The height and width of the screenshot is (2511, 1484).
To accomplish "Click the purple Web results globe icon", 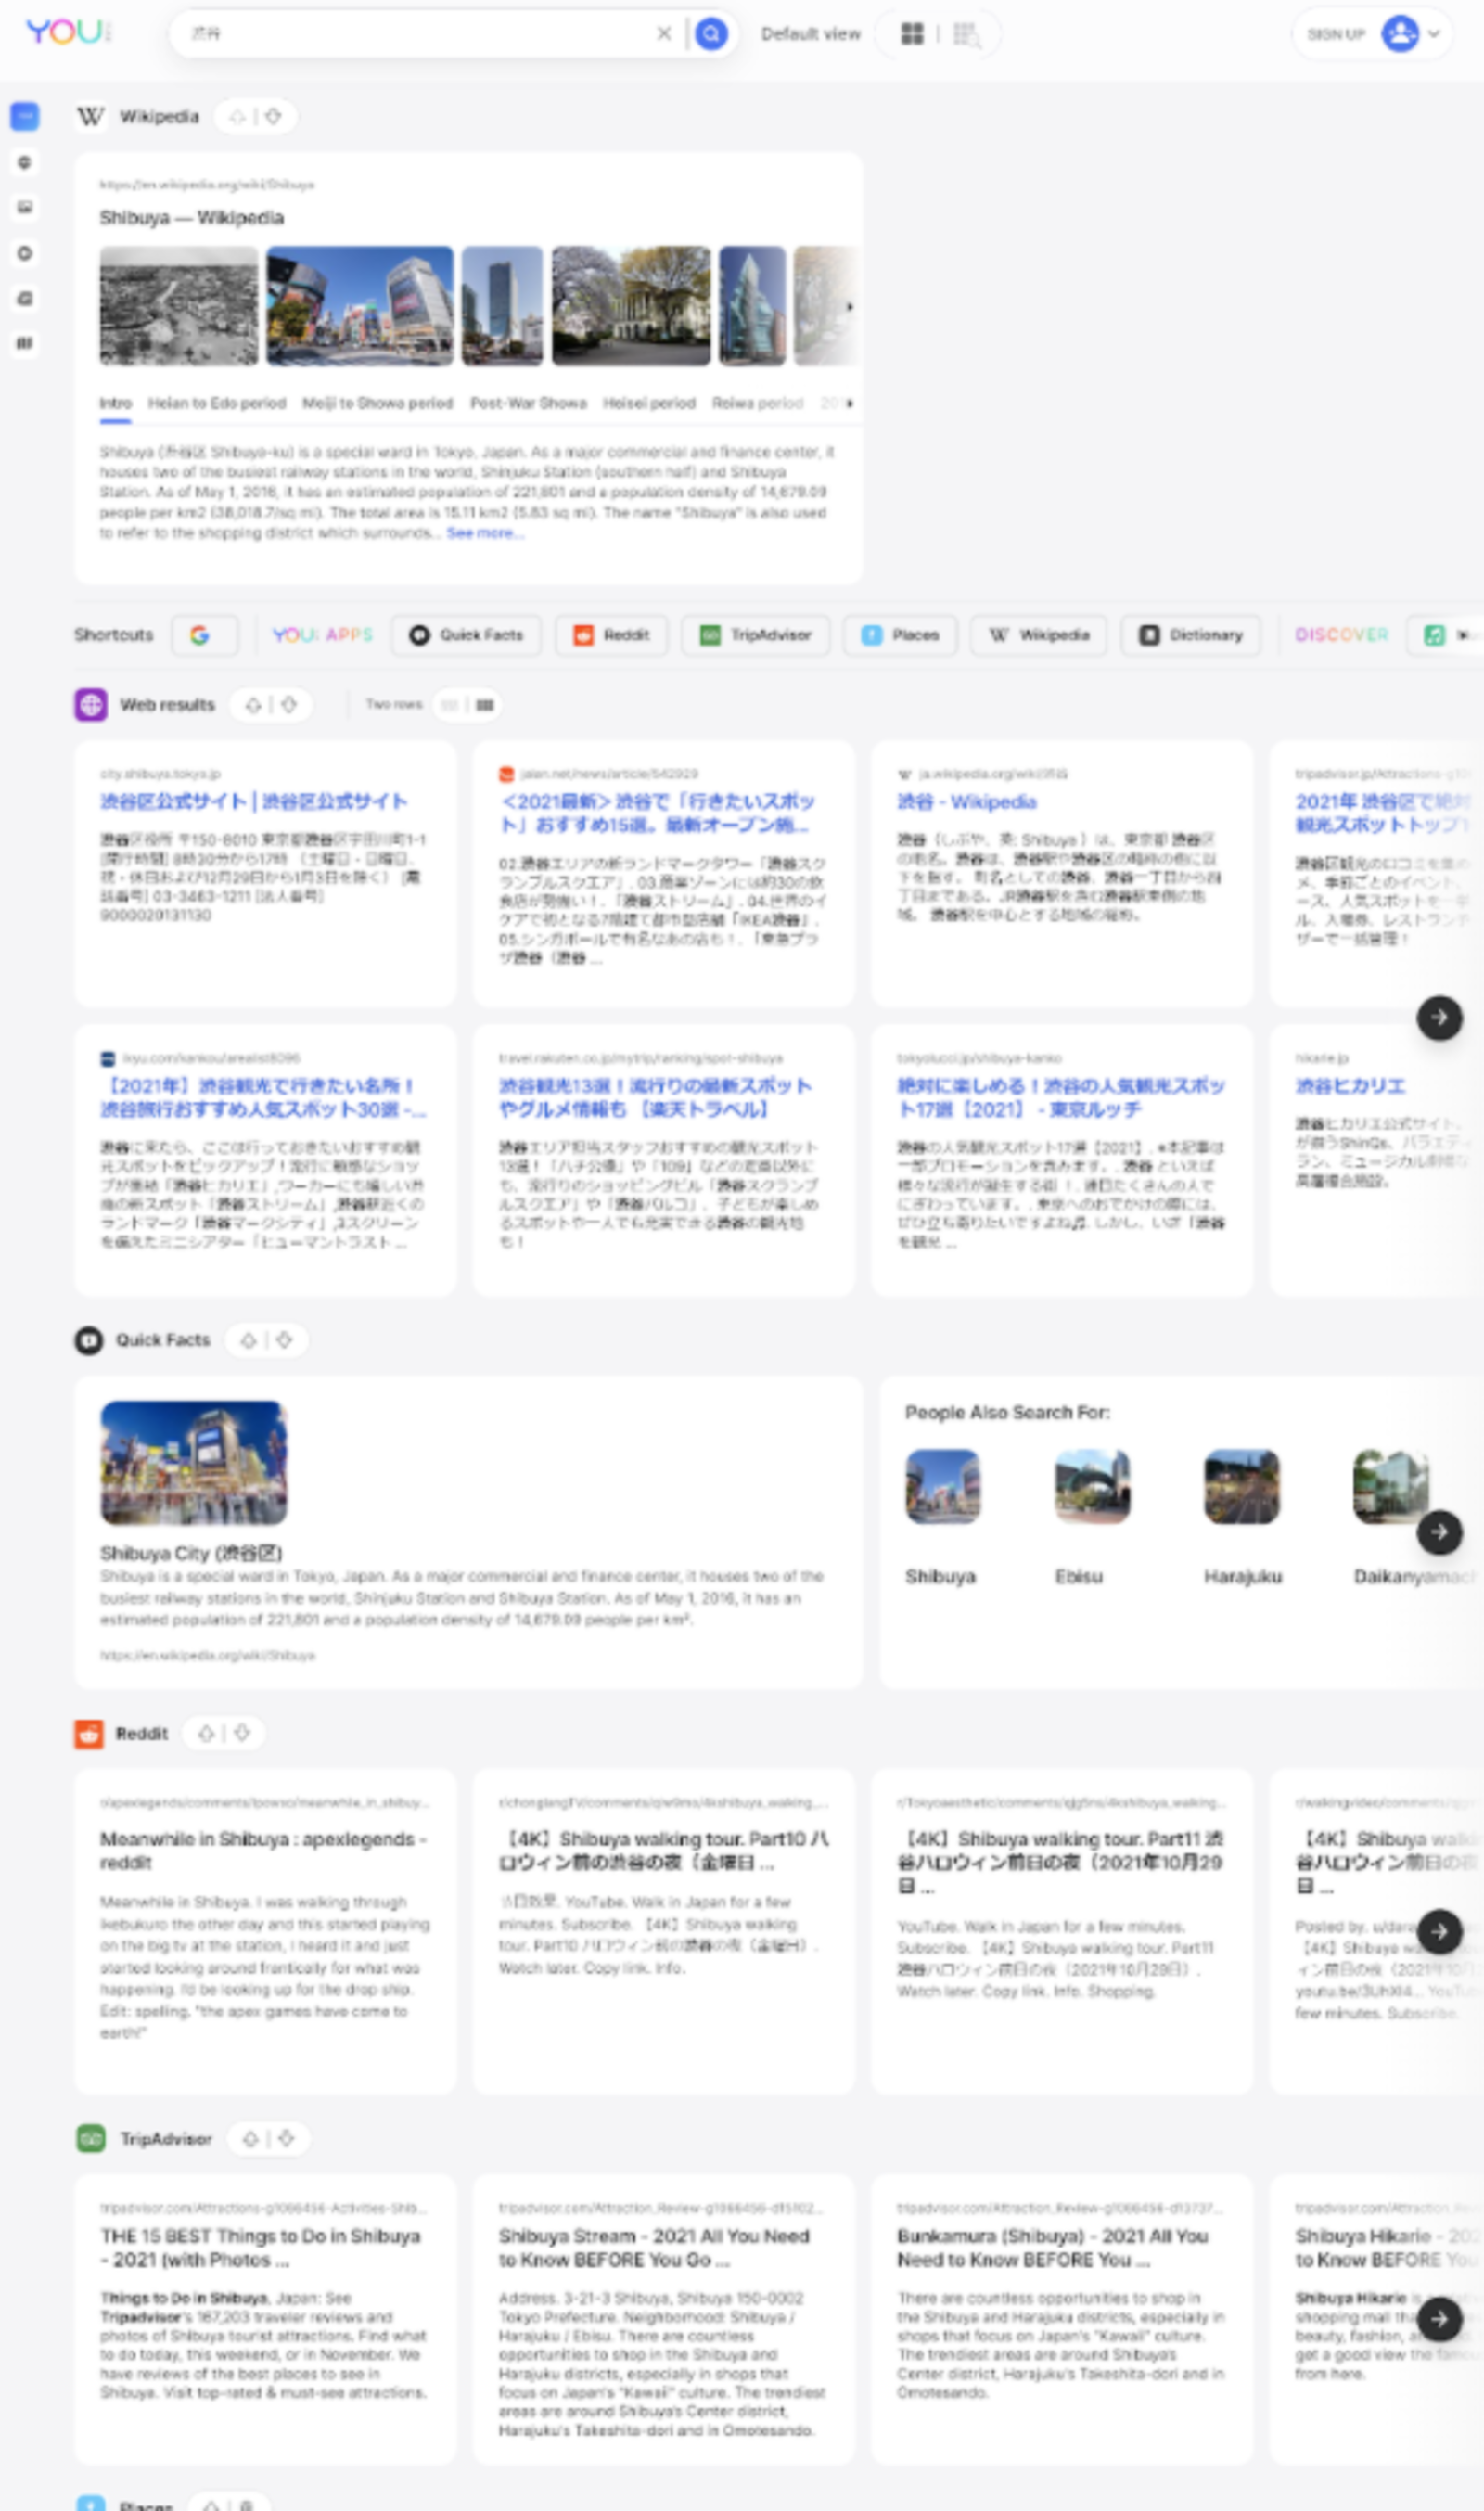I will tap(90, 705).
